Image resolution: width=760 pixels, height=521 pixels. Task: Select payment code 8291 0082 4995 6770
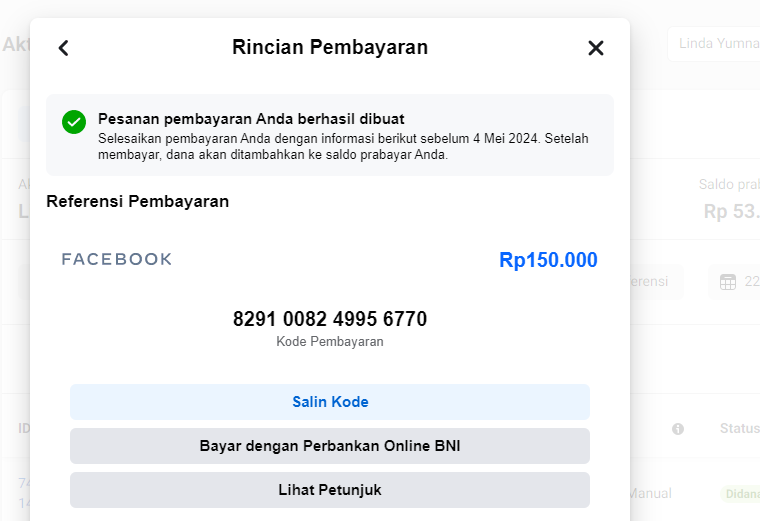coord(330,319)
